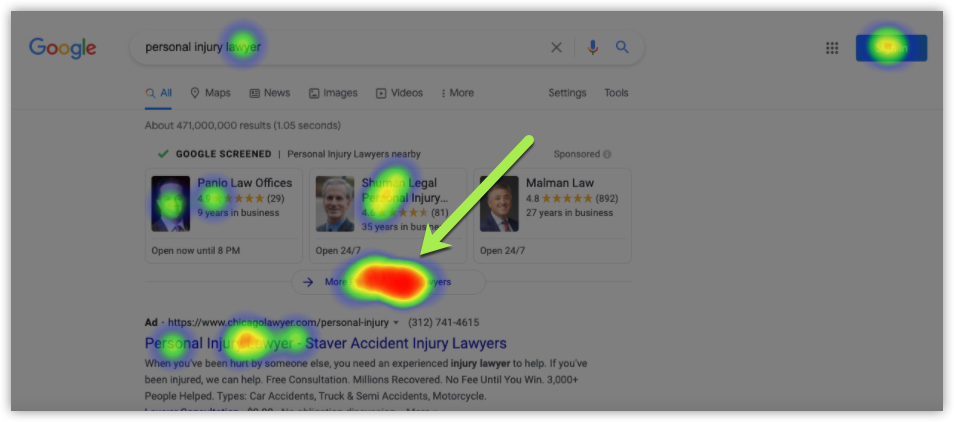The image size is (954, 422).
Task: Open the Videos tab
Action: click(x=399, y=93)
